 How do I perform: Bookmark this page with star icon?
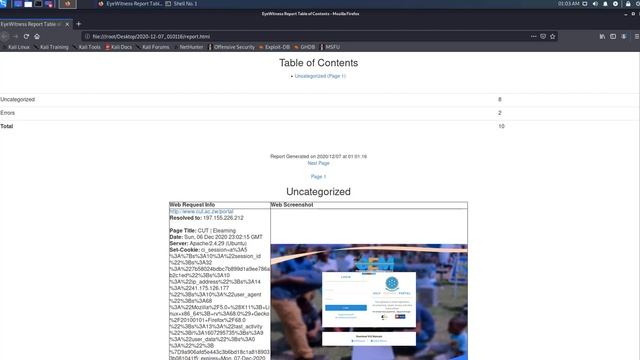click(553, 36)
